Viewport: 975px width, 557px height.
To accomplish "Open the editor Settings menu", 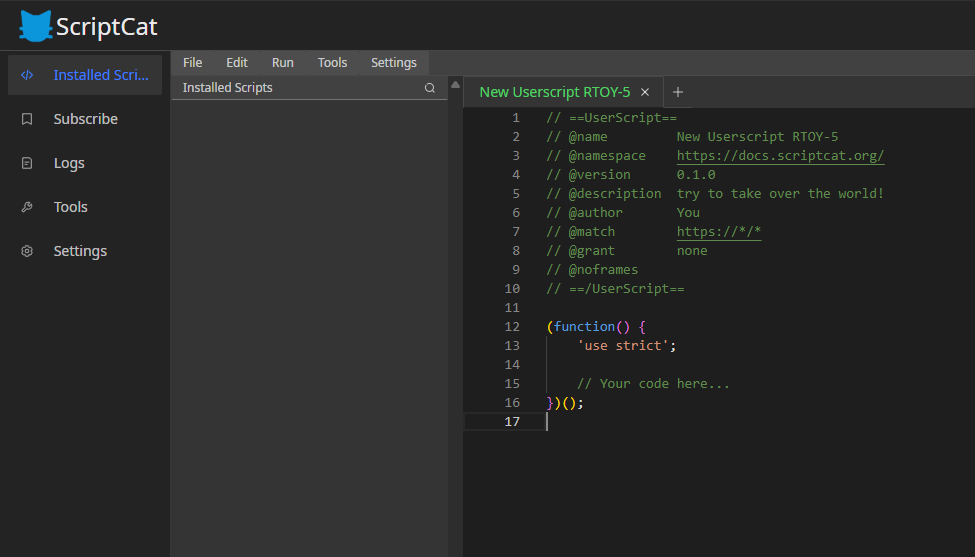I will click(x=394, y=63).
